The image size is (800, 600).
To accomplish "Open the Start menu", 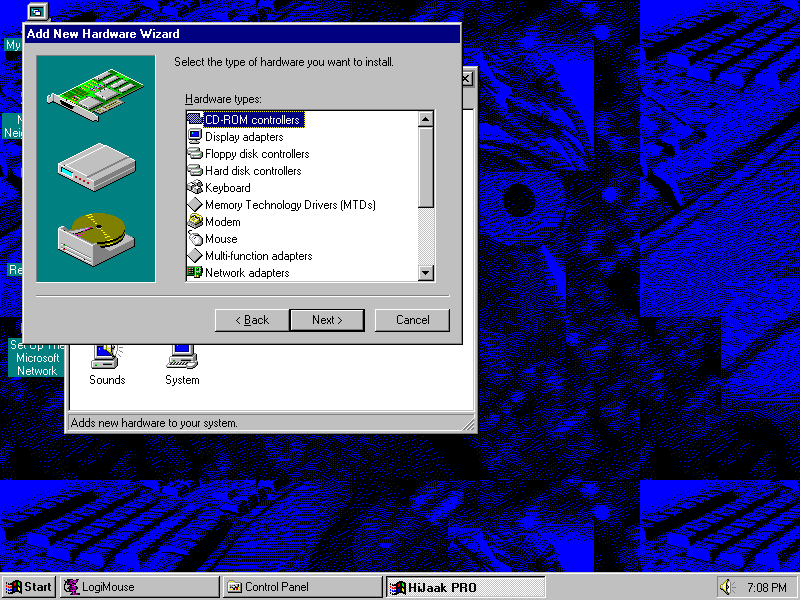I will (29, 587).
